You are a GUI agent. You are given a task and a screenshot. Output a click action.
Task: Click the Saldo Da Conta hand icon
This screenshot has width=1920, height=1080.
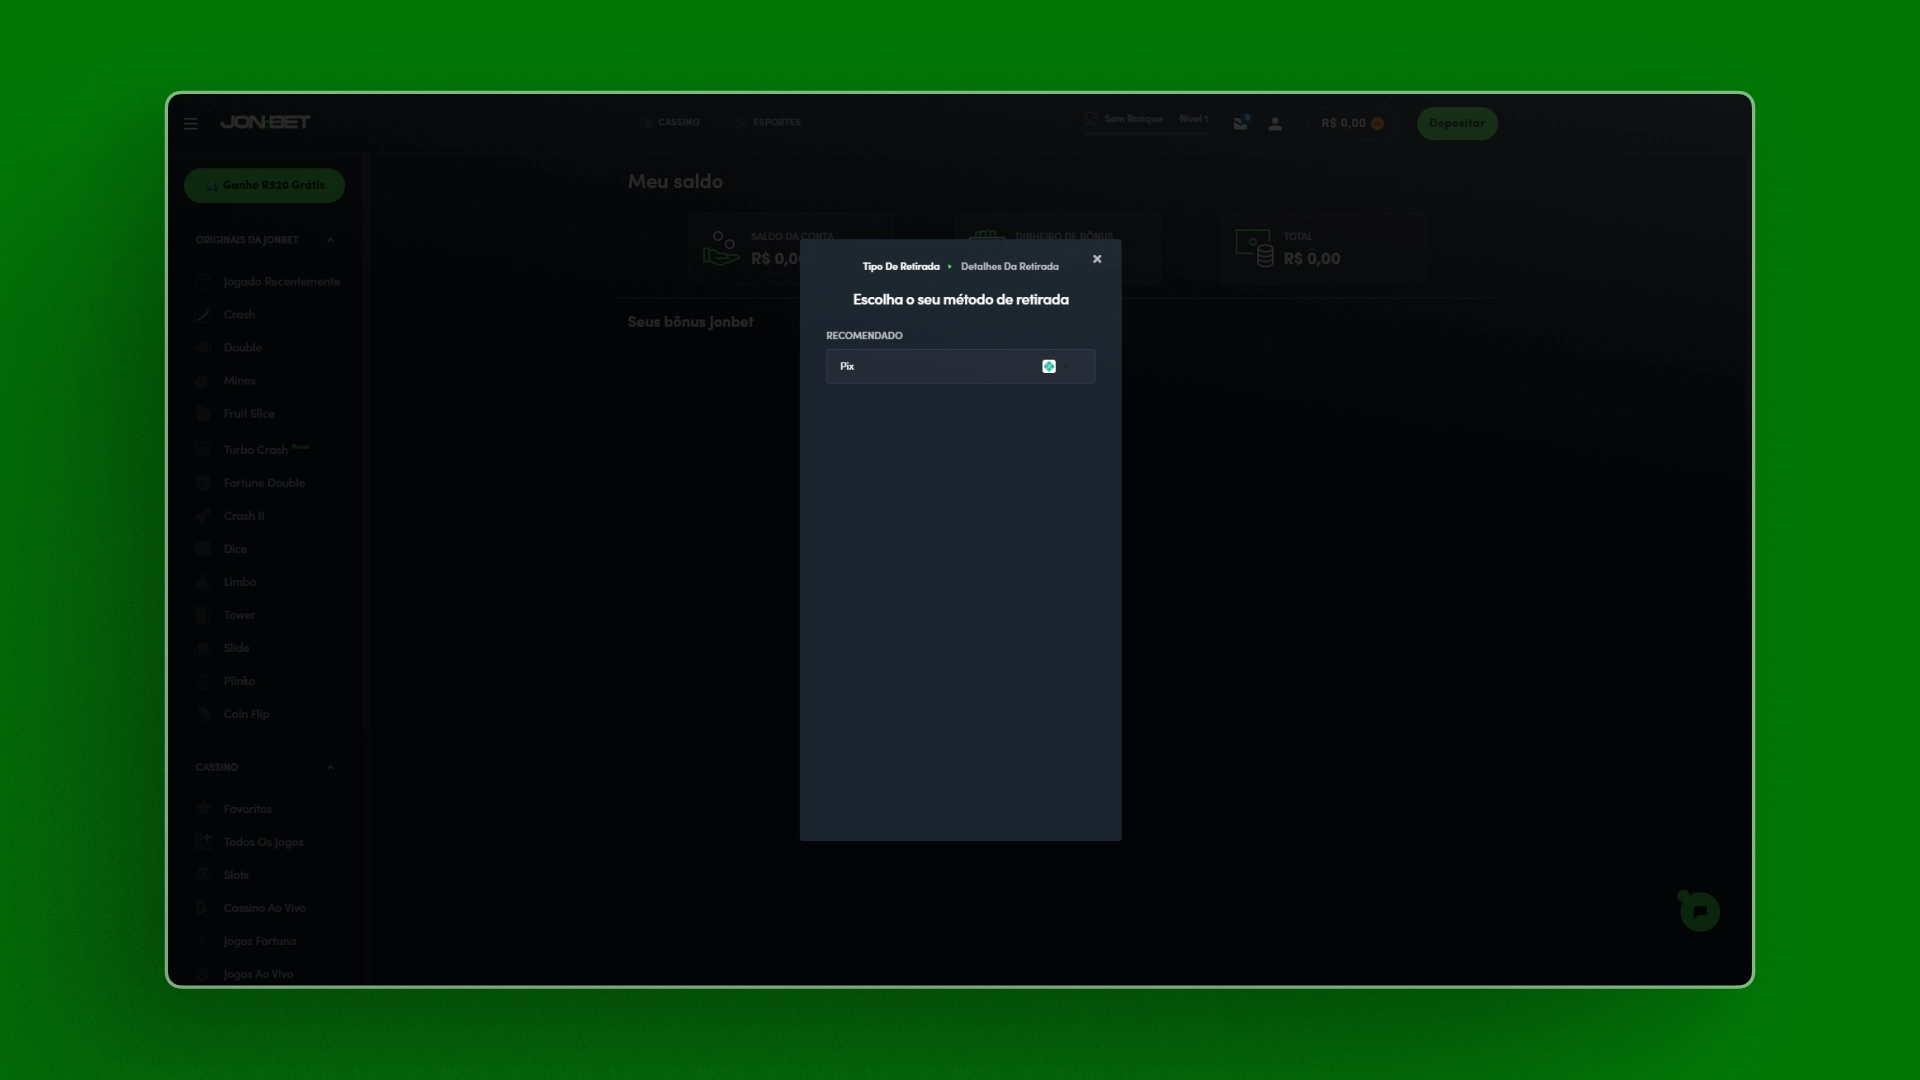click(x=721, y=249)
